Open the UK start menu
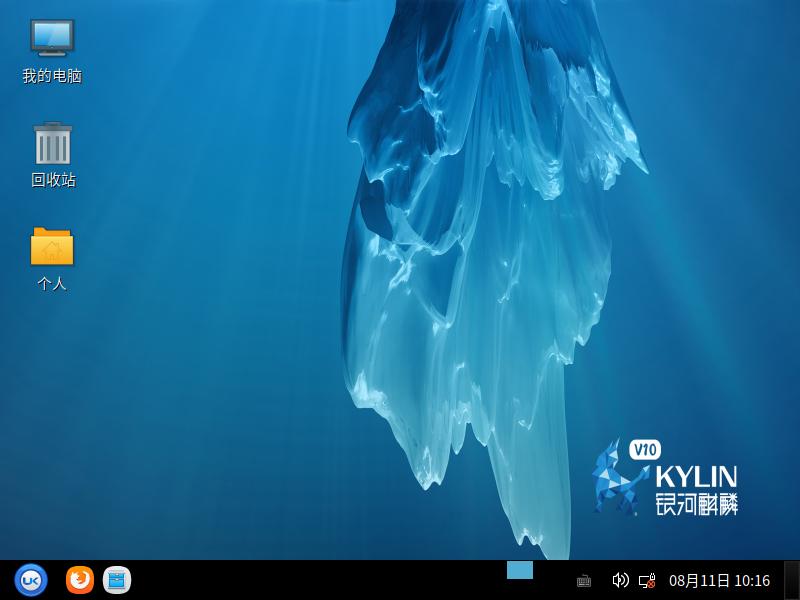 coord(32,578)
